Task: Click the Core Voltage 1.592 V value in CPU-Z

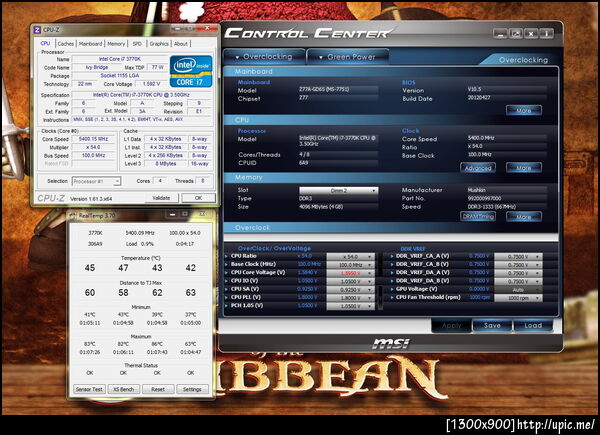Action: 151,84
